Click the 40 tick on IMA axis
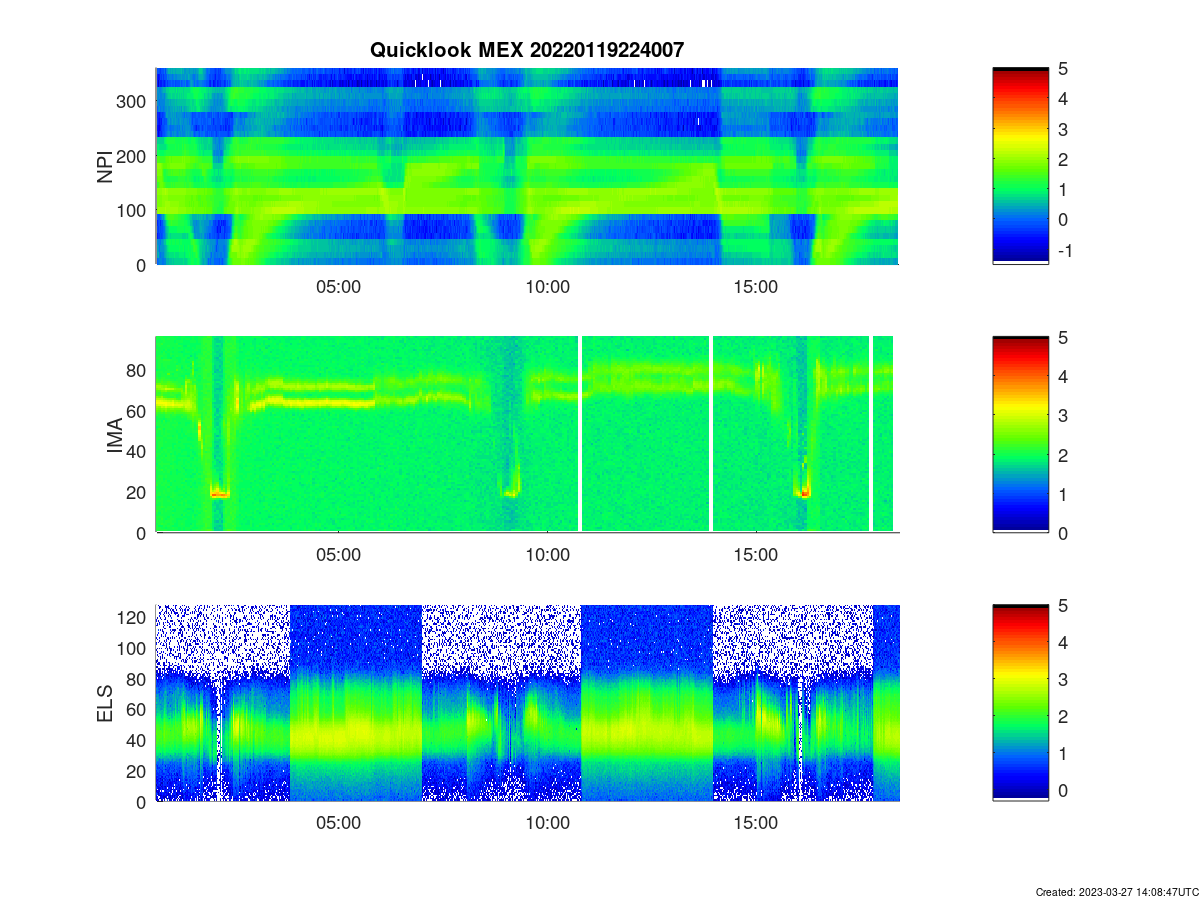The width and height of the screenshot is (1200, 900). point(138,451)
